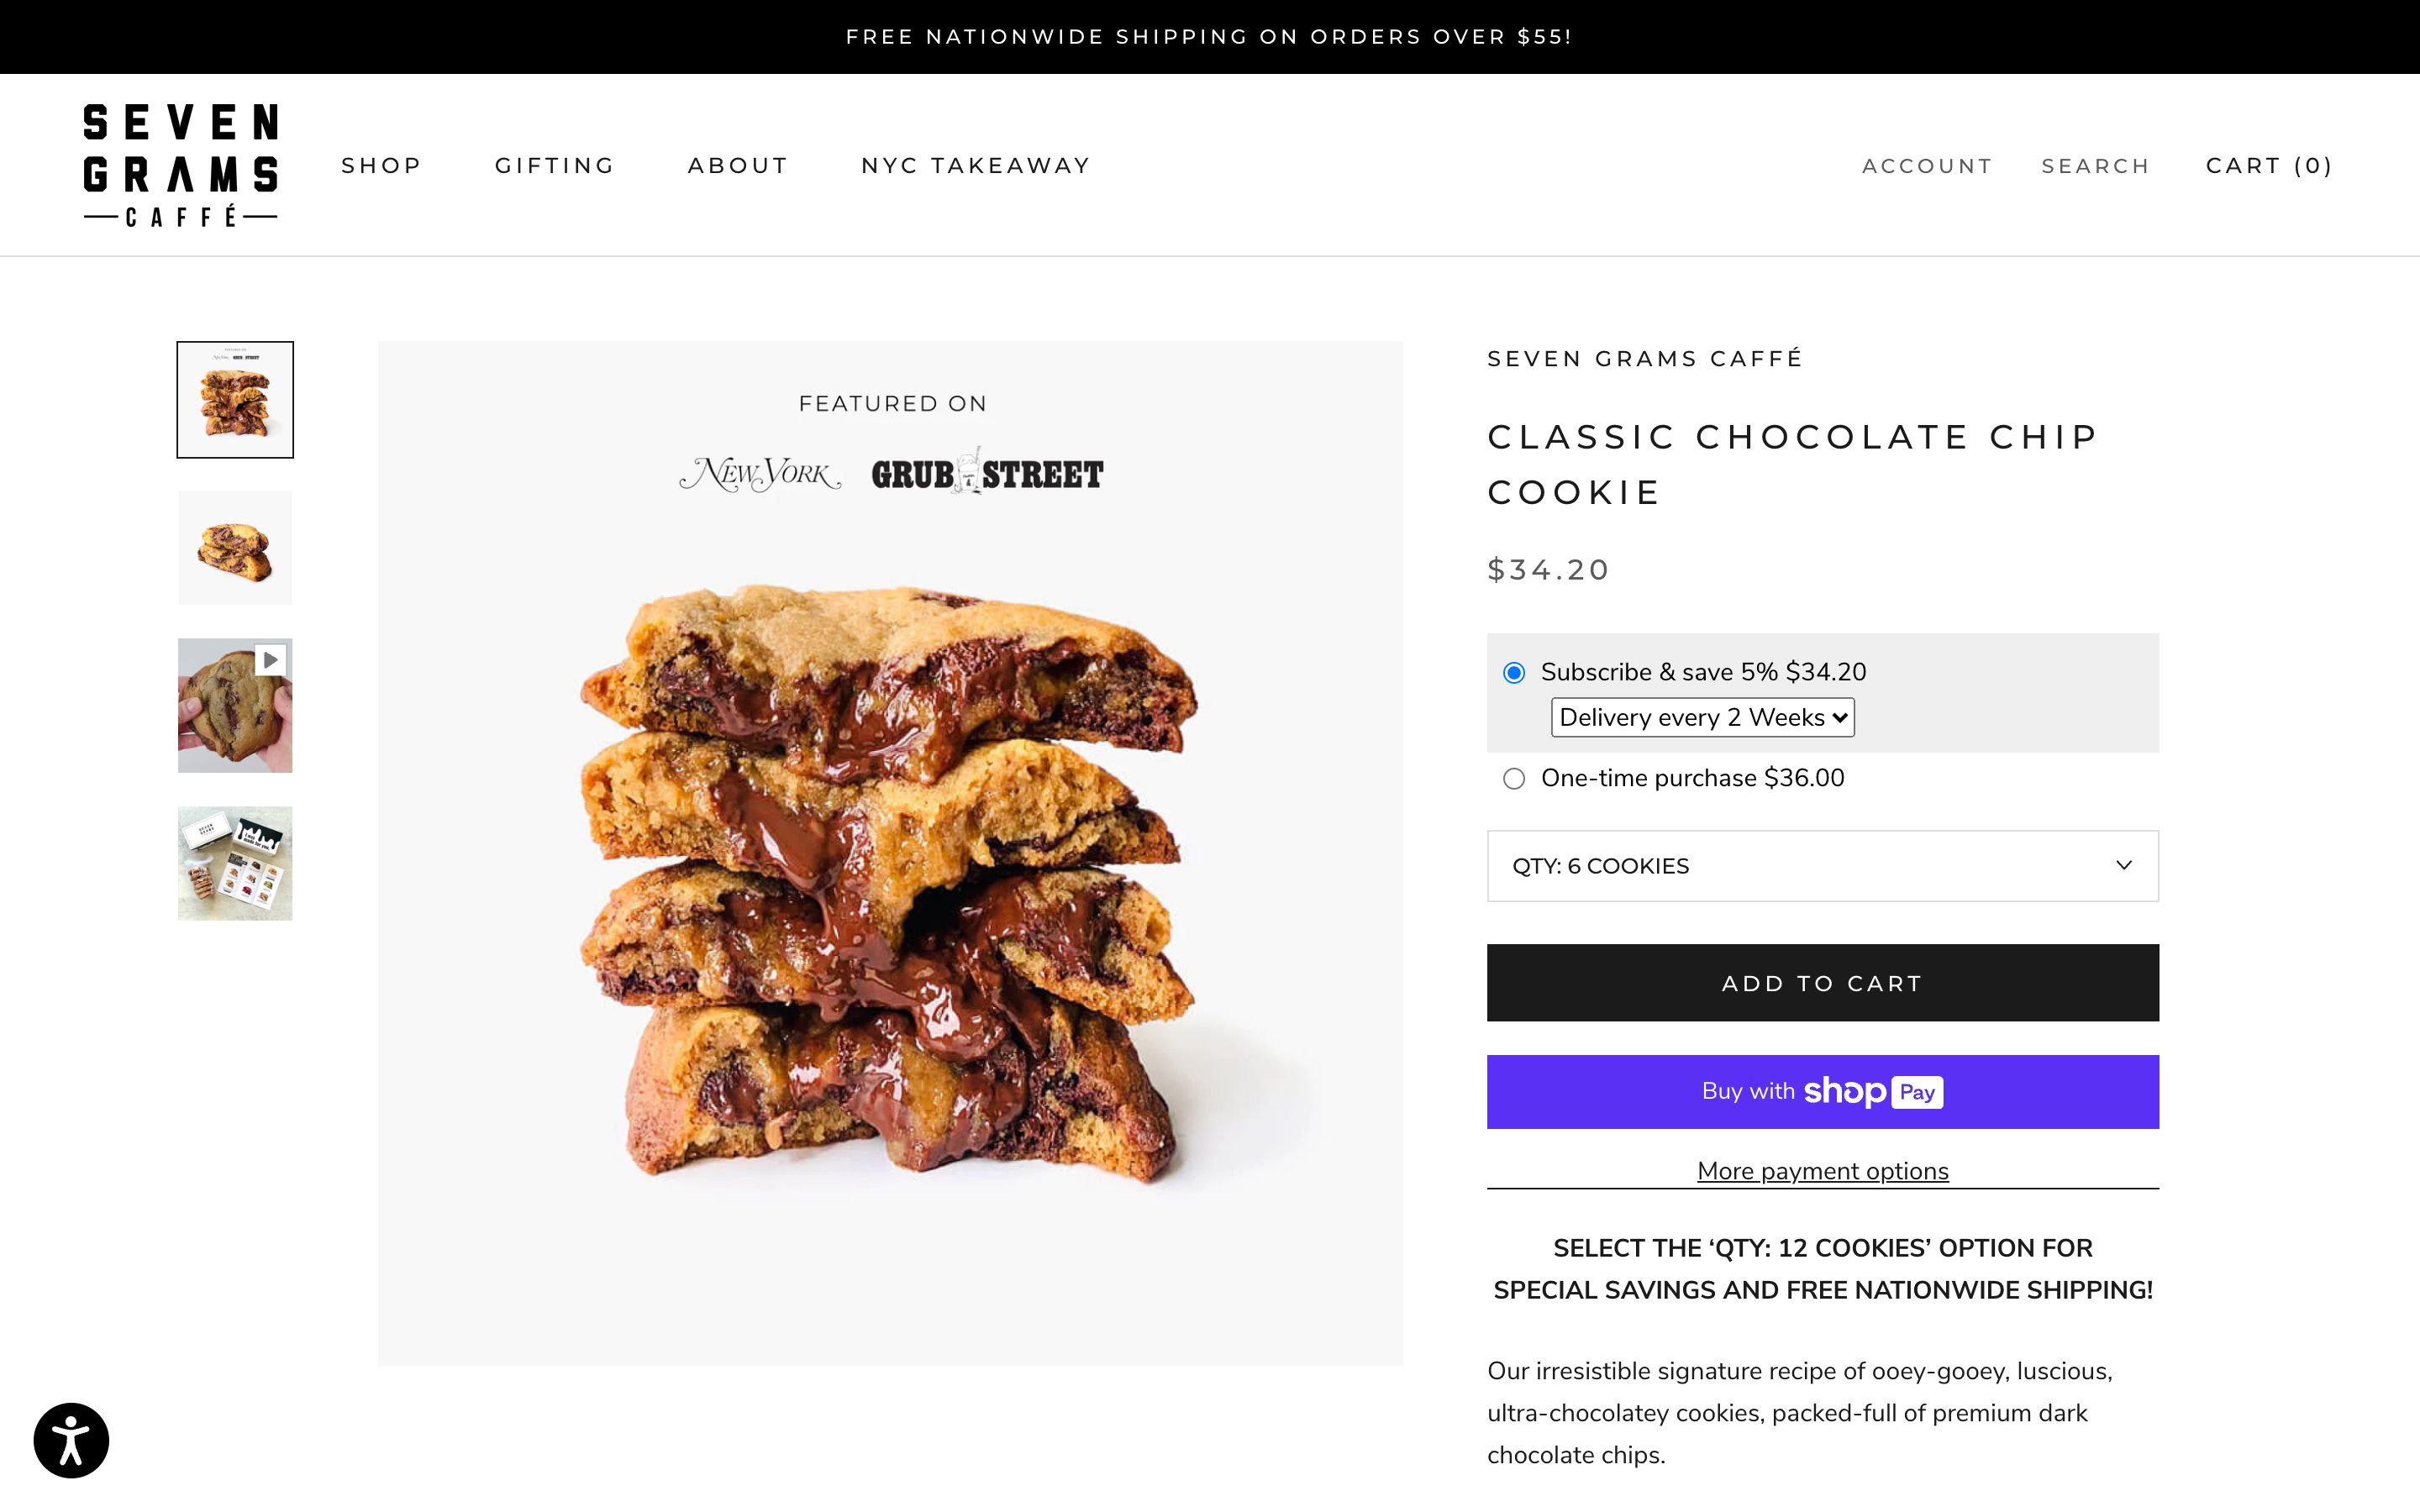Open the GIFTING page

pos(554,165)
